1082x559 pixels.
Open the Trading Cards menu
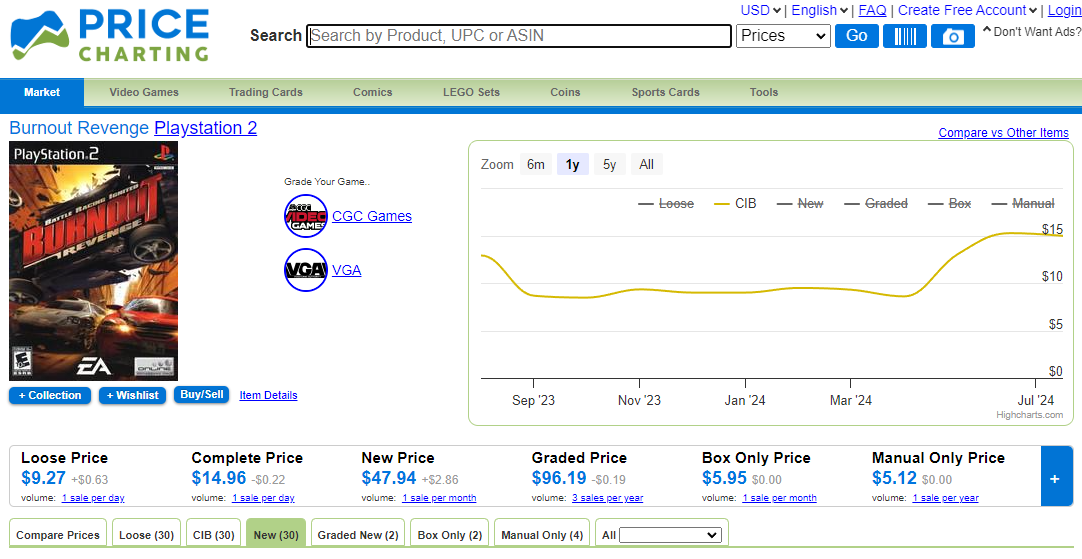click(266, 92)
